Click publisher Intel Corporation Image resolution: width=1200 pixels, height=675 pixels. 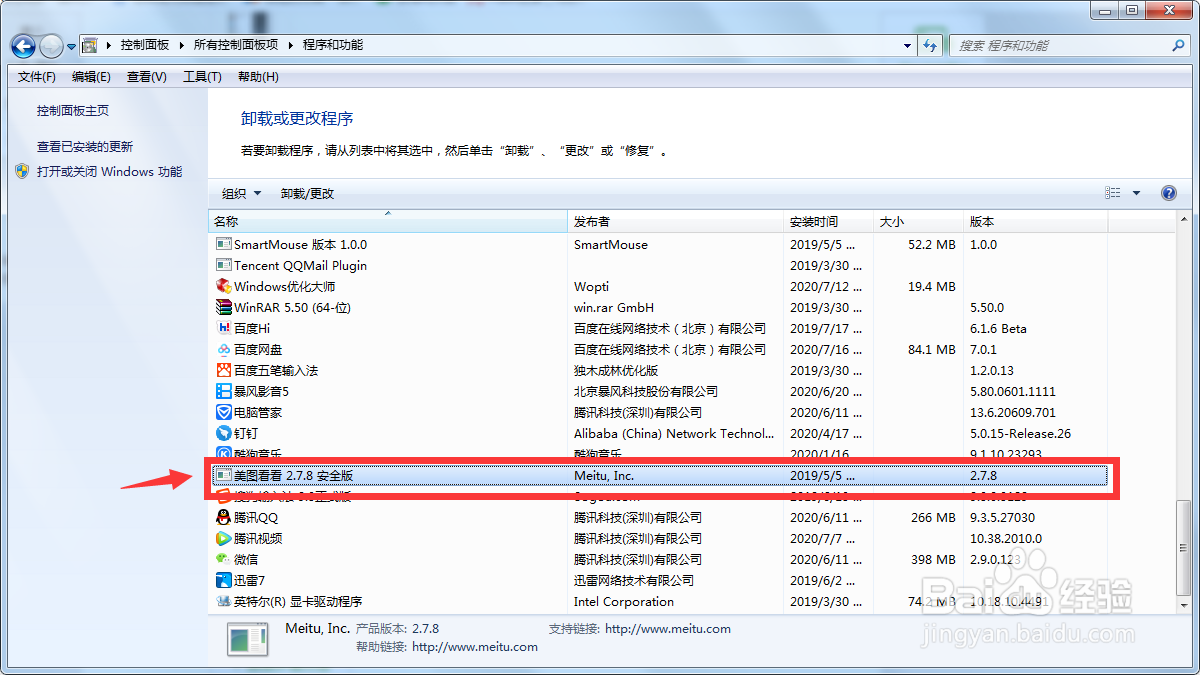click(x=624, y=601)
